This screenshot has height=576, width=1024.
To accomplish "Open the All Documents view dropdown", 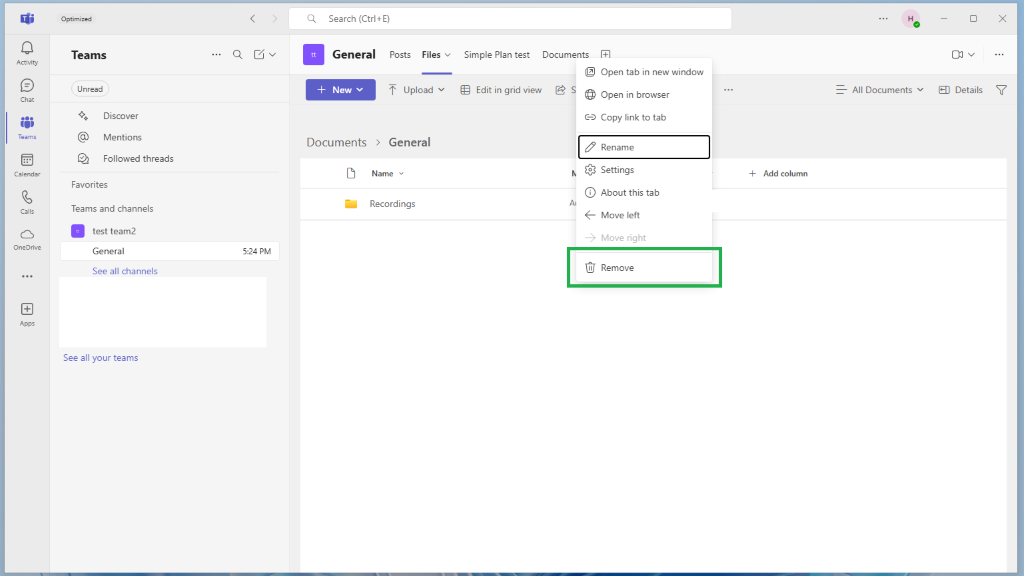I will [x=880, y=90].
